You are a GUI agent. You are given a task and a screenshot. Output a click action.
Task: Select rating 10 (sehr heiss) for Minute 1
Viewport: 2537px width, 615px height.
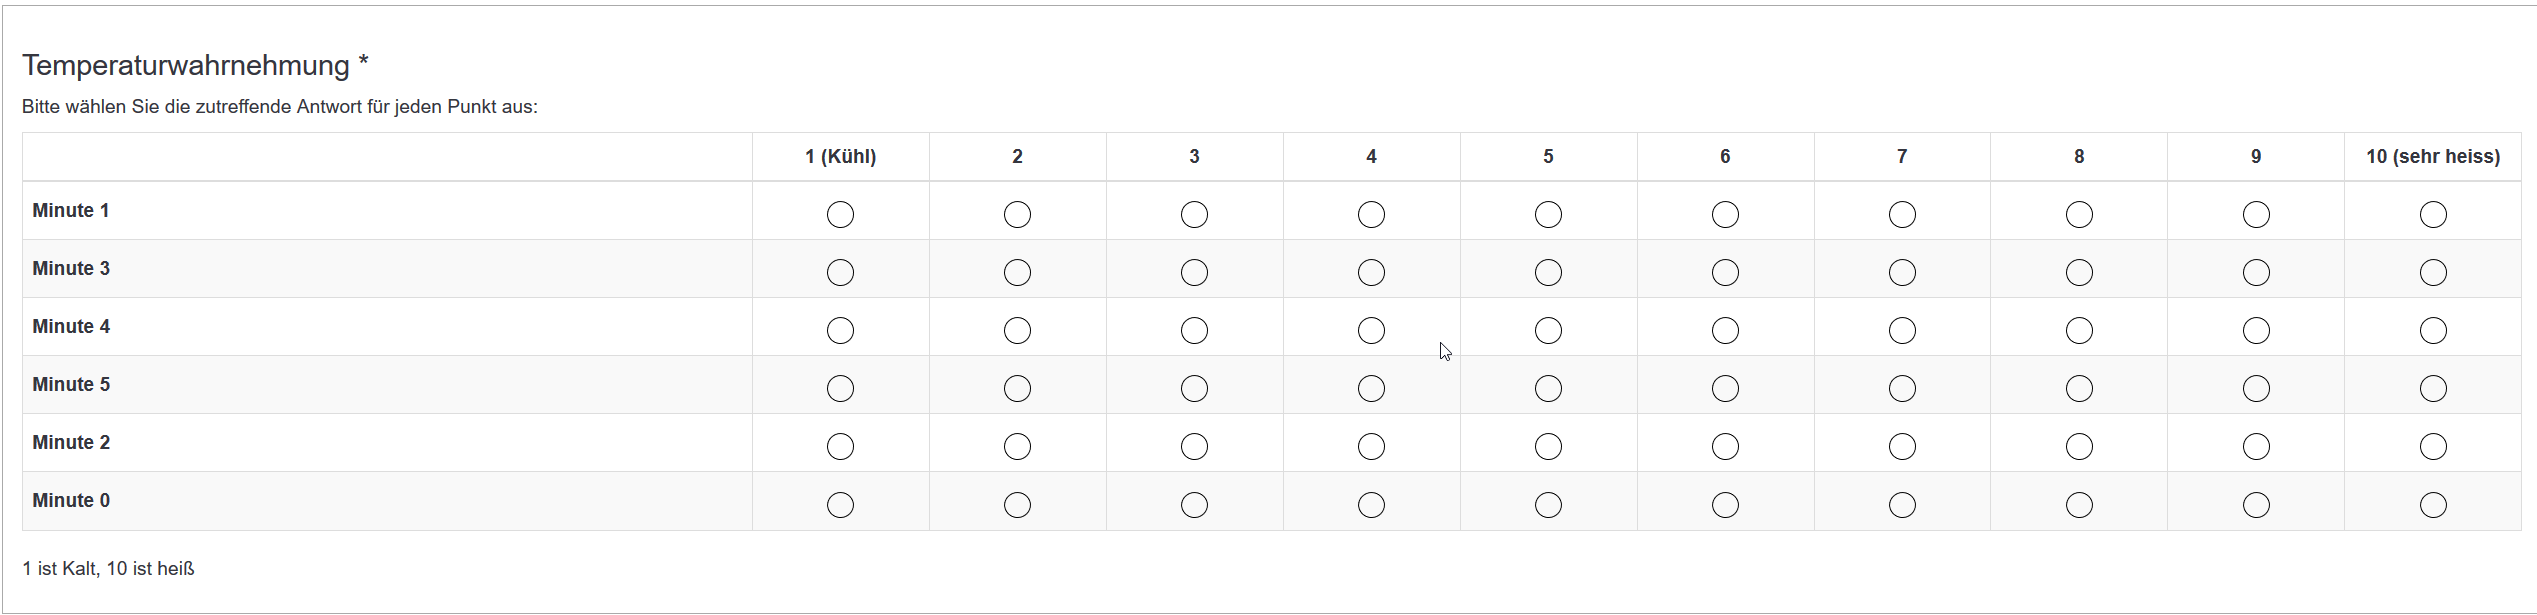click(2432, 215)
